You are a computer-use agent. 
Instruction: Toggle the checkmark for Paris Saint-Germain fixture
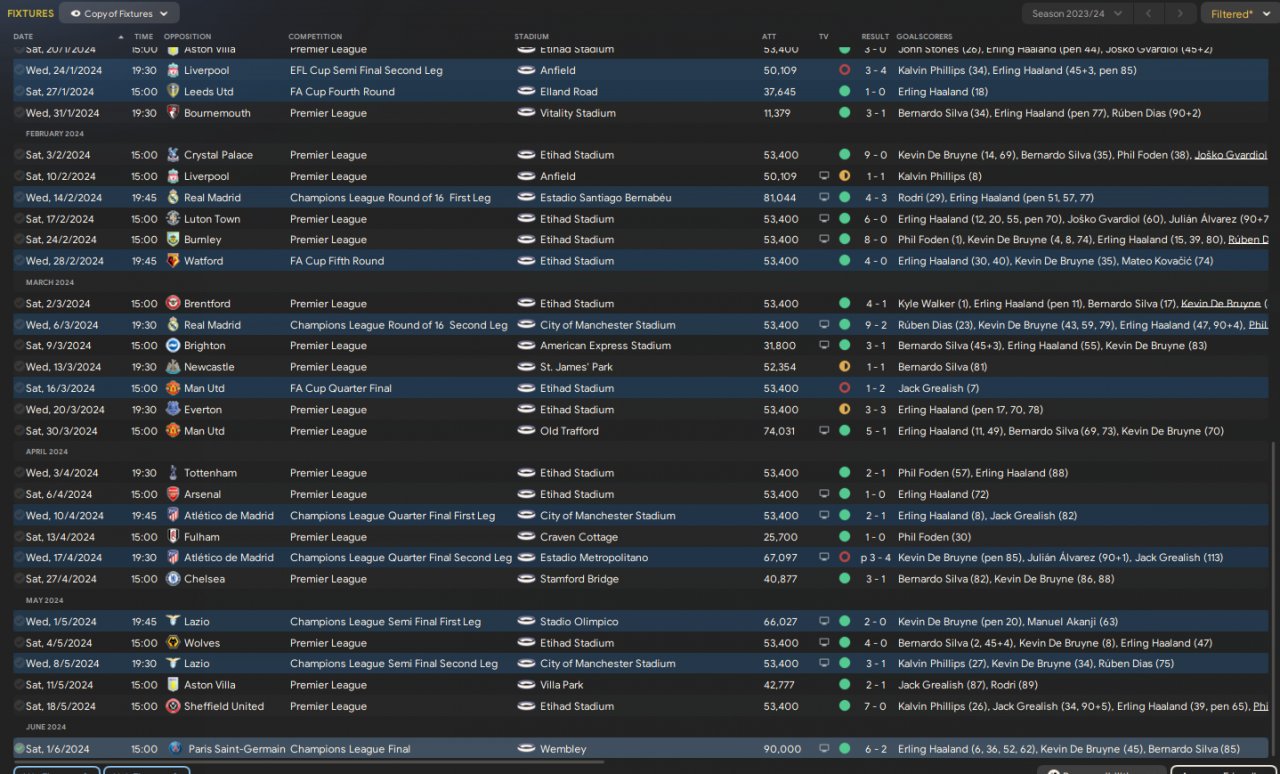click(19, 749)
